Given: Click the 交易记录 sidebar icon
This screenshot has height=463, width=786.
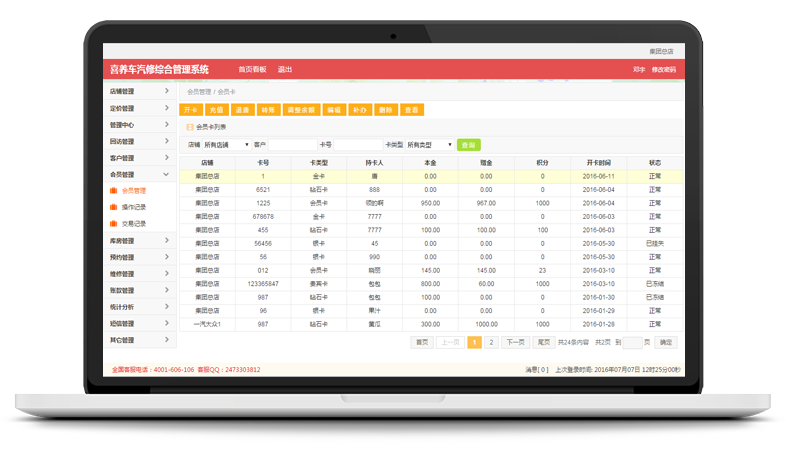Looking at the screenshot, I should [x=114, y=223].
